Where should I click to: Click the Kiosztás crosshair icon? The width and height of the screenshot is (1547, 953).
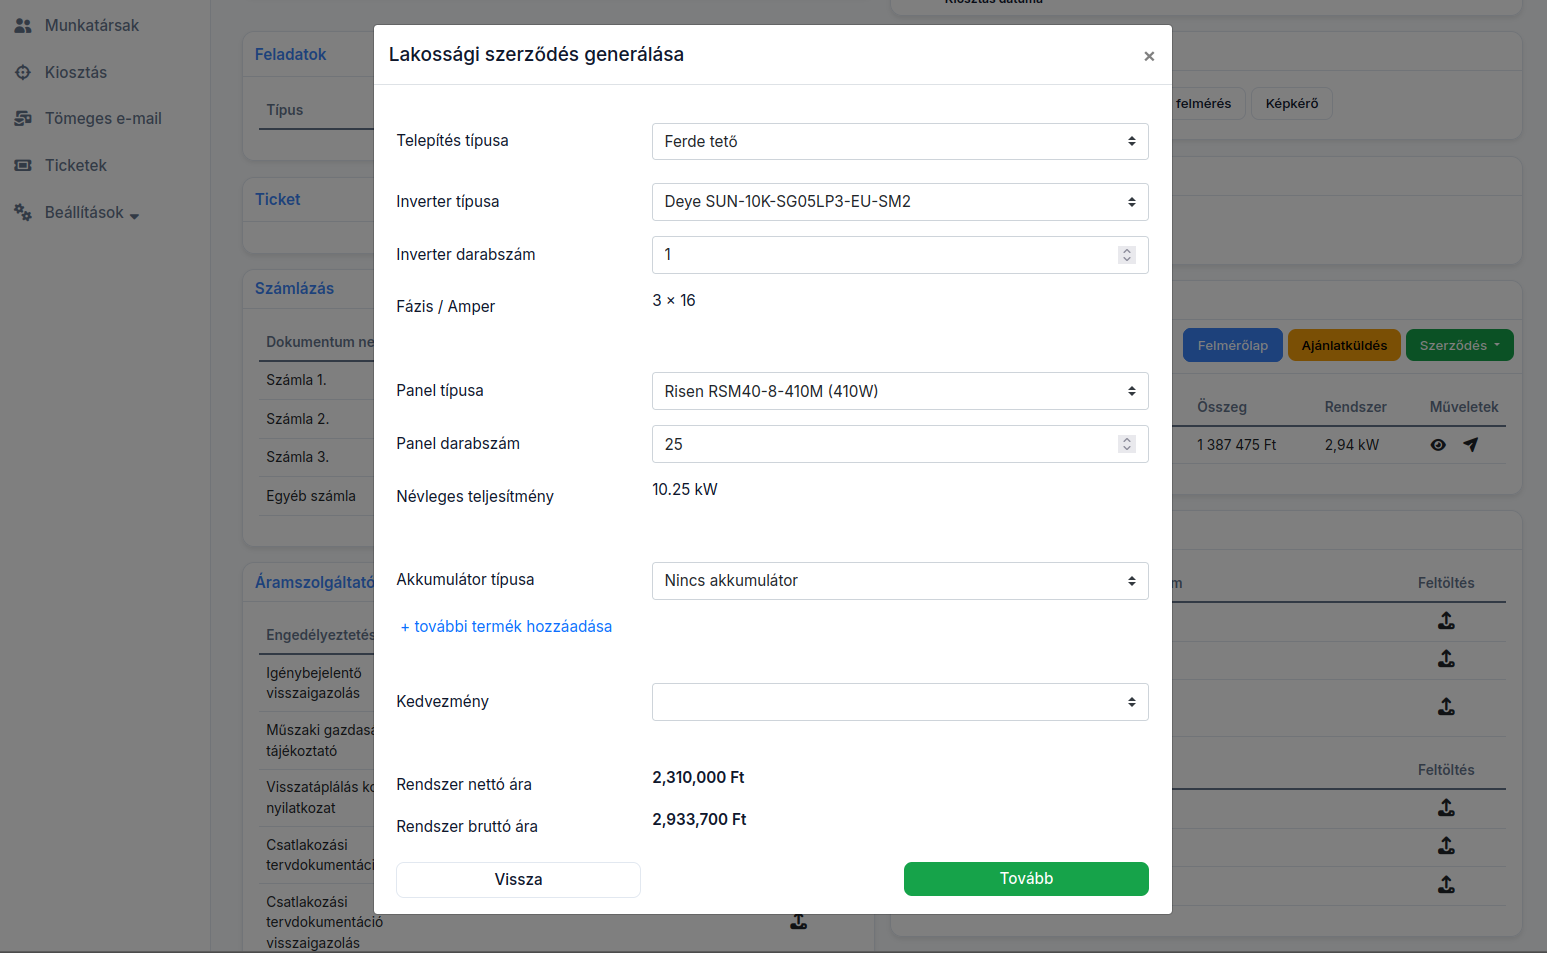click(x=23, y=73)
